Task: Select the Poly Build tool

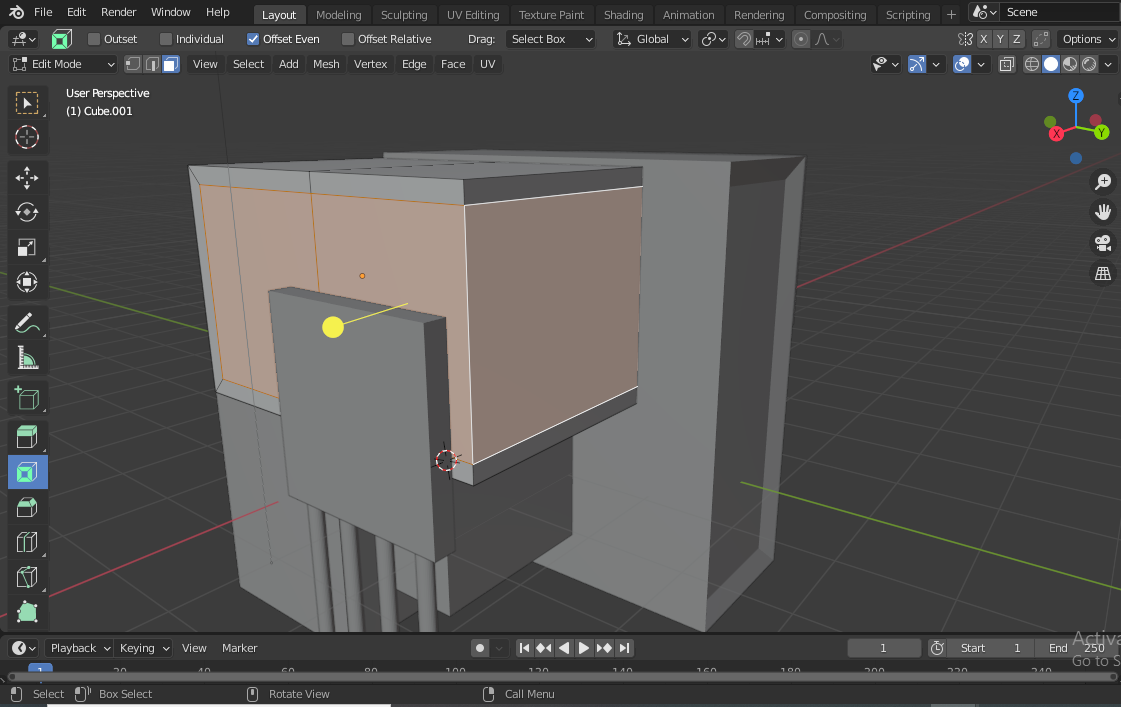Action: [27, 612]
